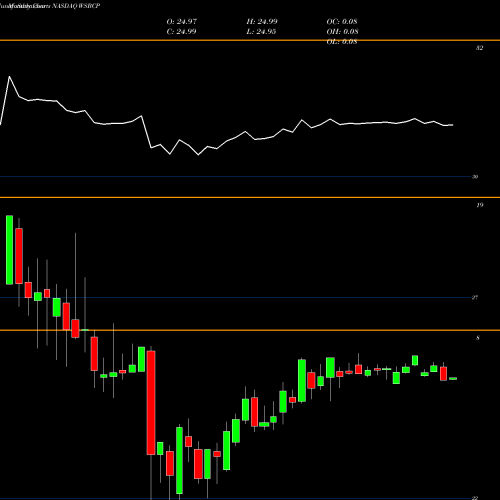Select the low price L: 24.95
This screenshot has width=500, height=500.
pos(261,32)
